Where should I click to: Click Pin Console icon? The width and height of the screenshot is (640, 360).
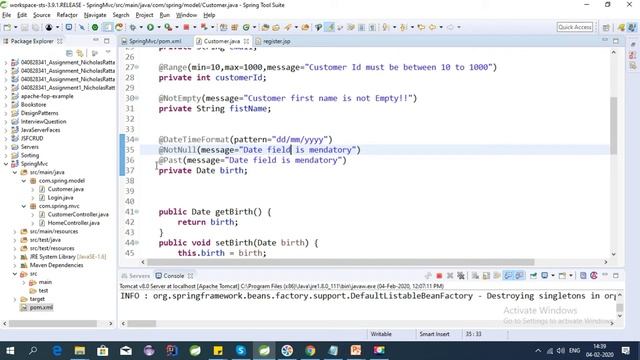click(x=533, y=276)
